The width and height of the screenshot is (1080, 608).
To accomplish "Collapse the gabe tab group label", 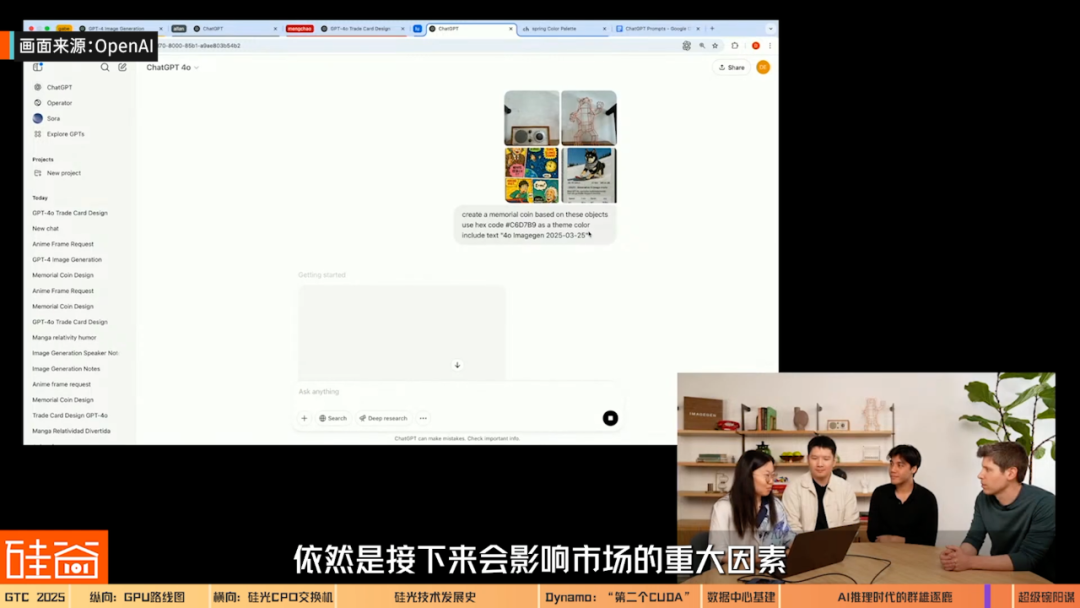I will 64,29.
